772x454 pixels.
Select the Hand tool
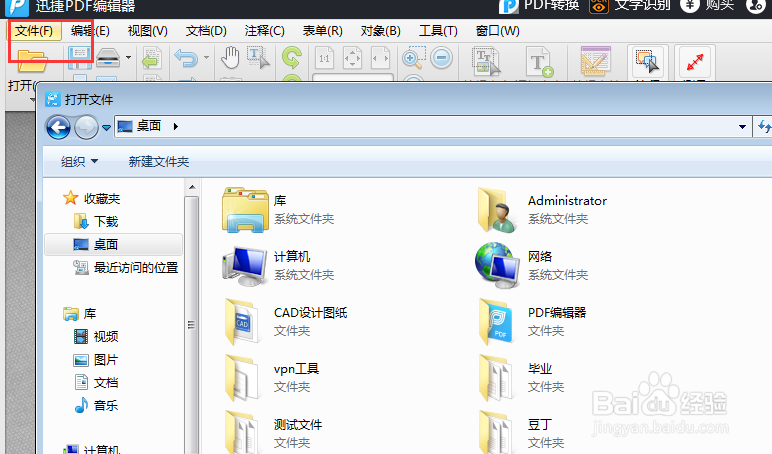pyautogui.click(x=230, y=58)
